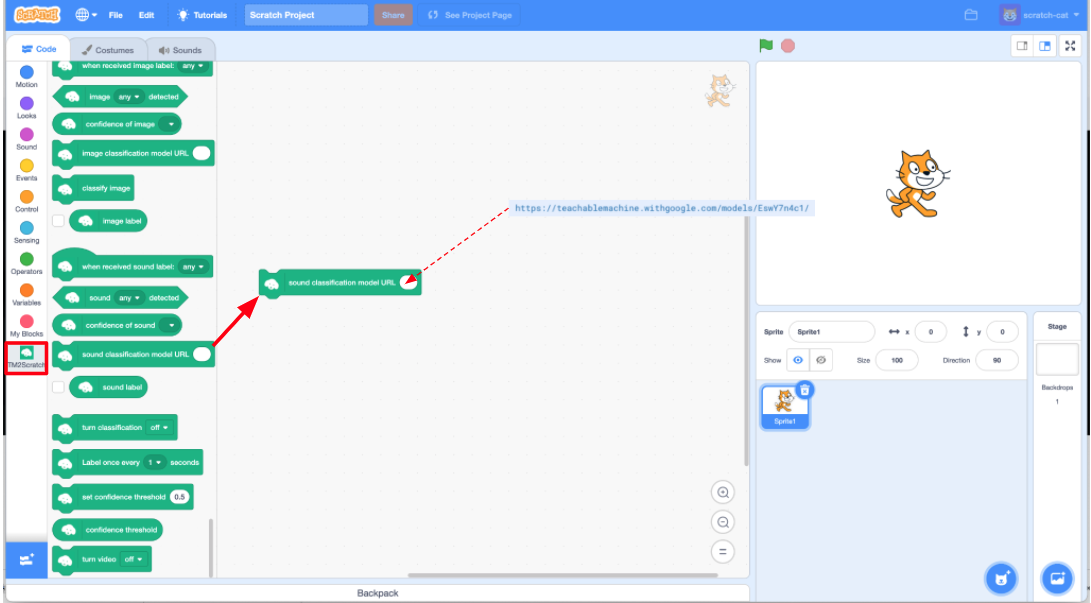Click the Direction field 90
1091x603 pixels.
click(996, 360)
